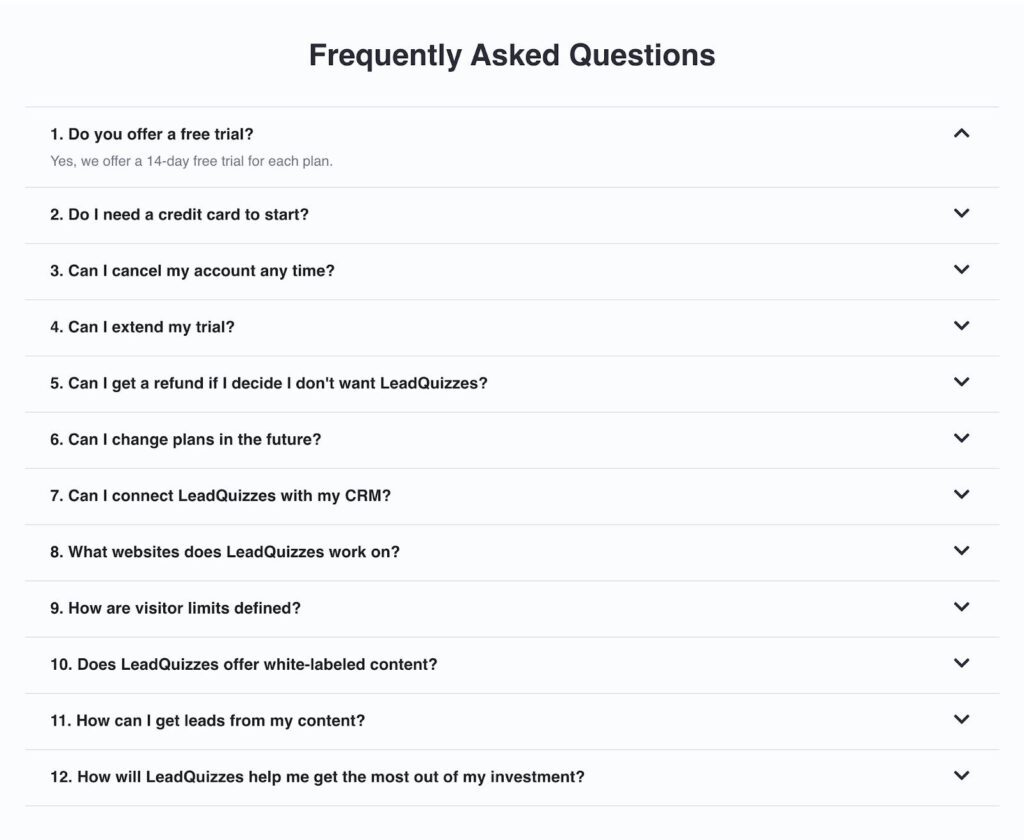
Task: Expand chevron for change plans question
Action: [x=962, y=437]
